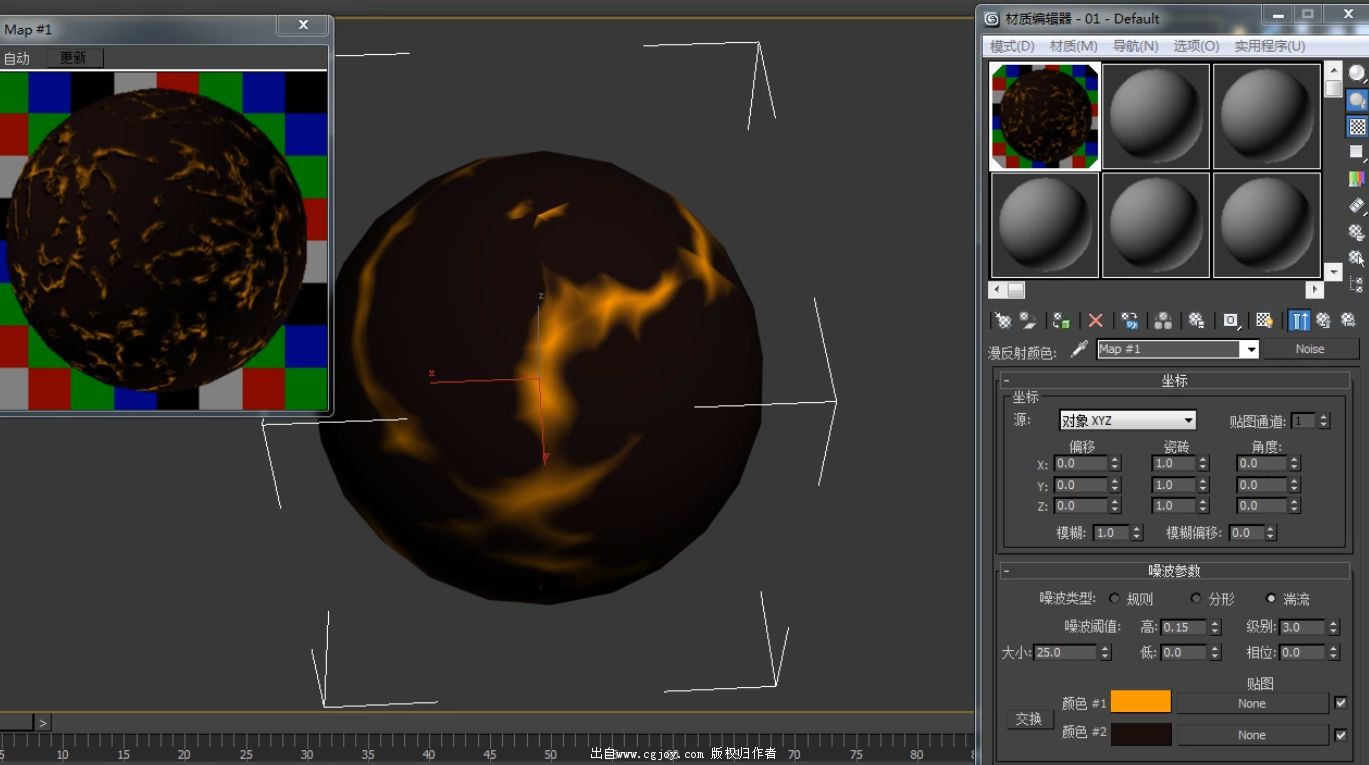Click the 级别 levels spinner arrows
The height and width of the screenshot is (765, 1369).
1332,627
